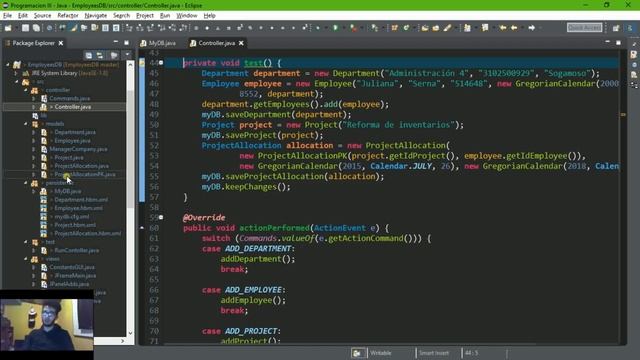Open the Navigate menu
This screenshot has height=360, width=640.
96,16
